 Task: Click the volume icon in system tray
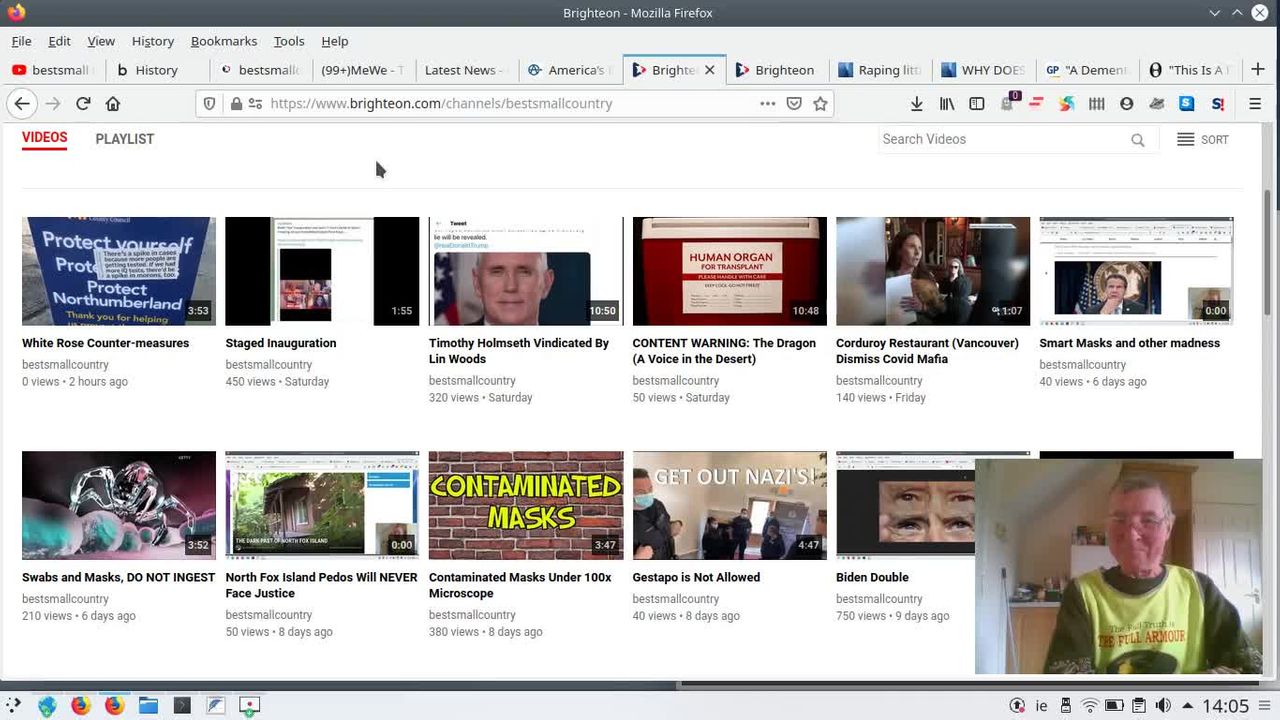[x=1162, y=705]
